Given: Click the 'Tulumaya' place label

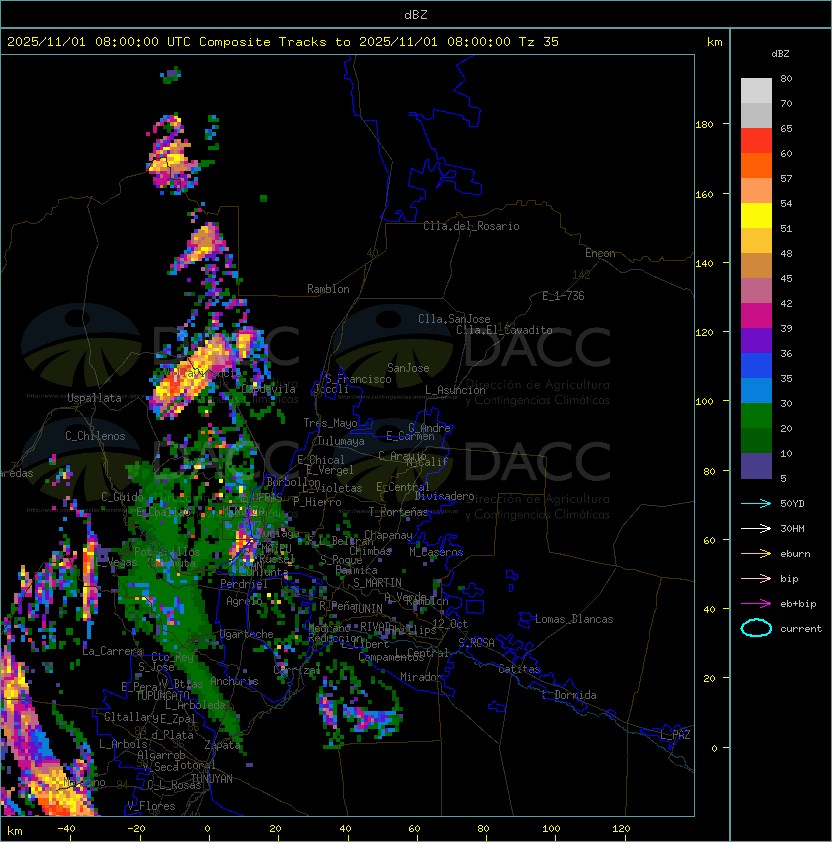Looking at the screenshot, I should pos(341,441).
